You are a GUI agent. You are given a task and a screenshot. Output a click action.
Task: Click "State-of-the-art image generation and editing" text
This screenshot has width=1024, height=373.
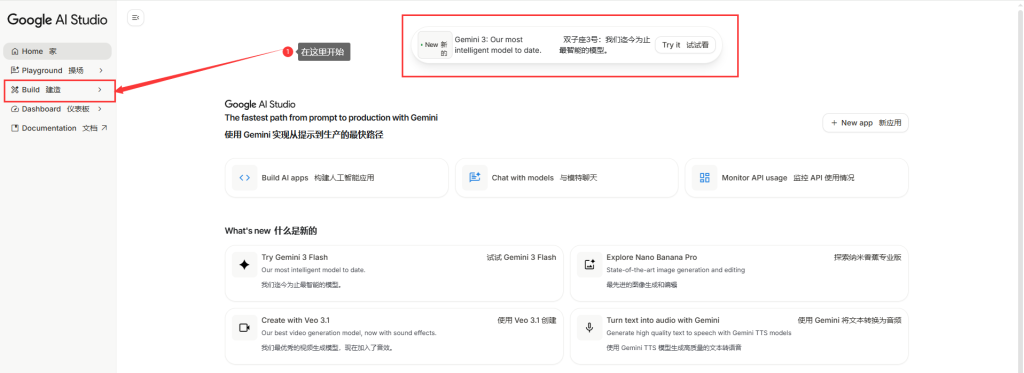coord(675,270)
